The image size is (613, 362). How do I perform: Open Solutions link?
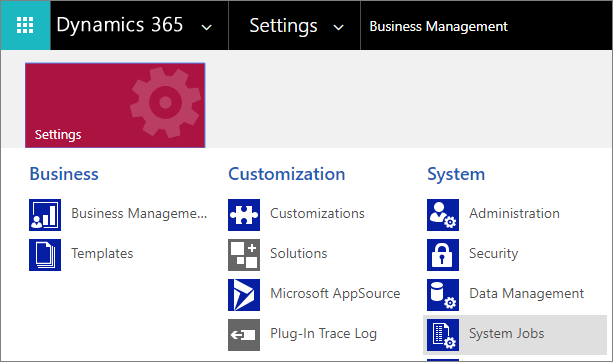[299, 253]
